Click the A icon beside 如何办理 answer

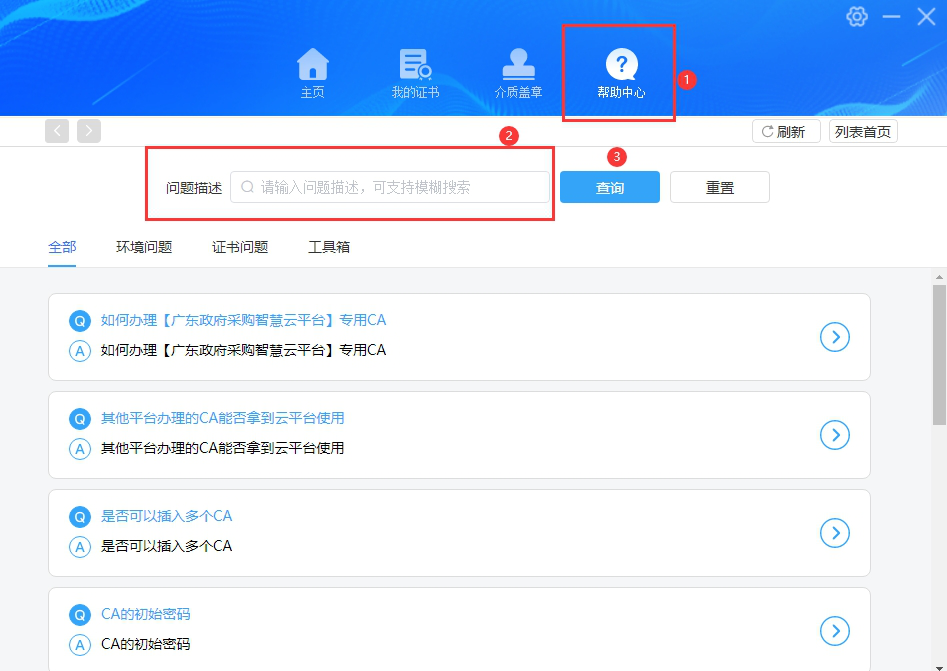coord(80,351)
